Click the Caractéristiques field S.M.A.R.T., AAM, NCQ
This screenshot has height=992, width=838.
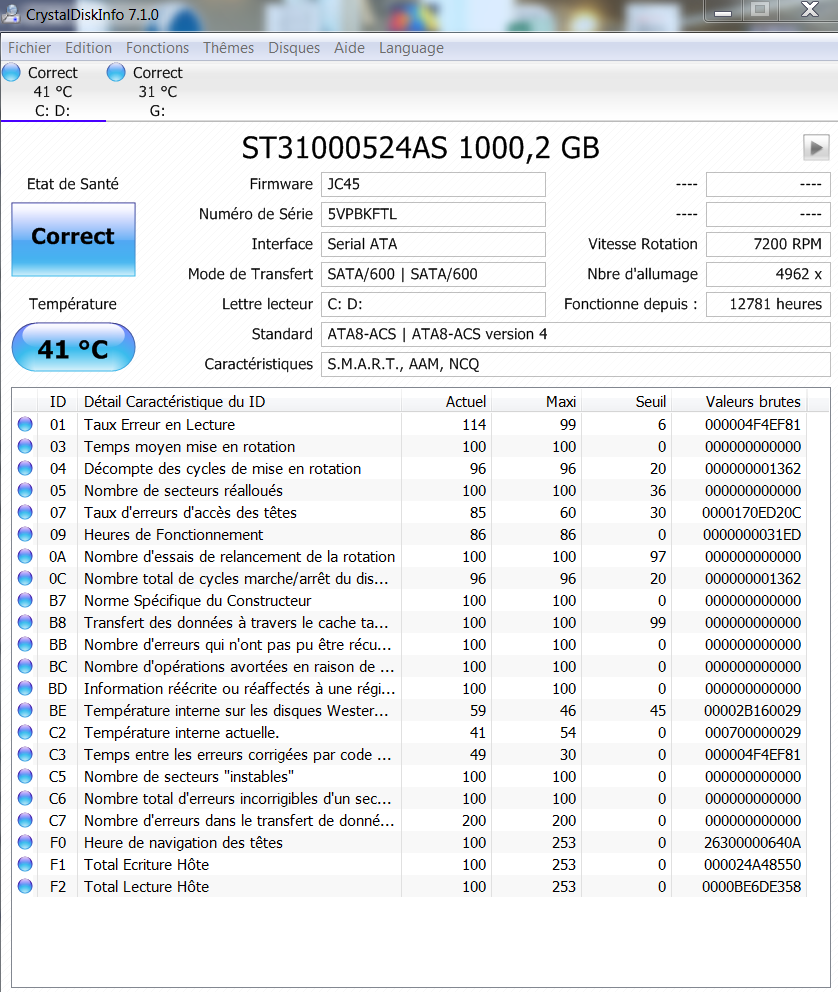[576, 364]
